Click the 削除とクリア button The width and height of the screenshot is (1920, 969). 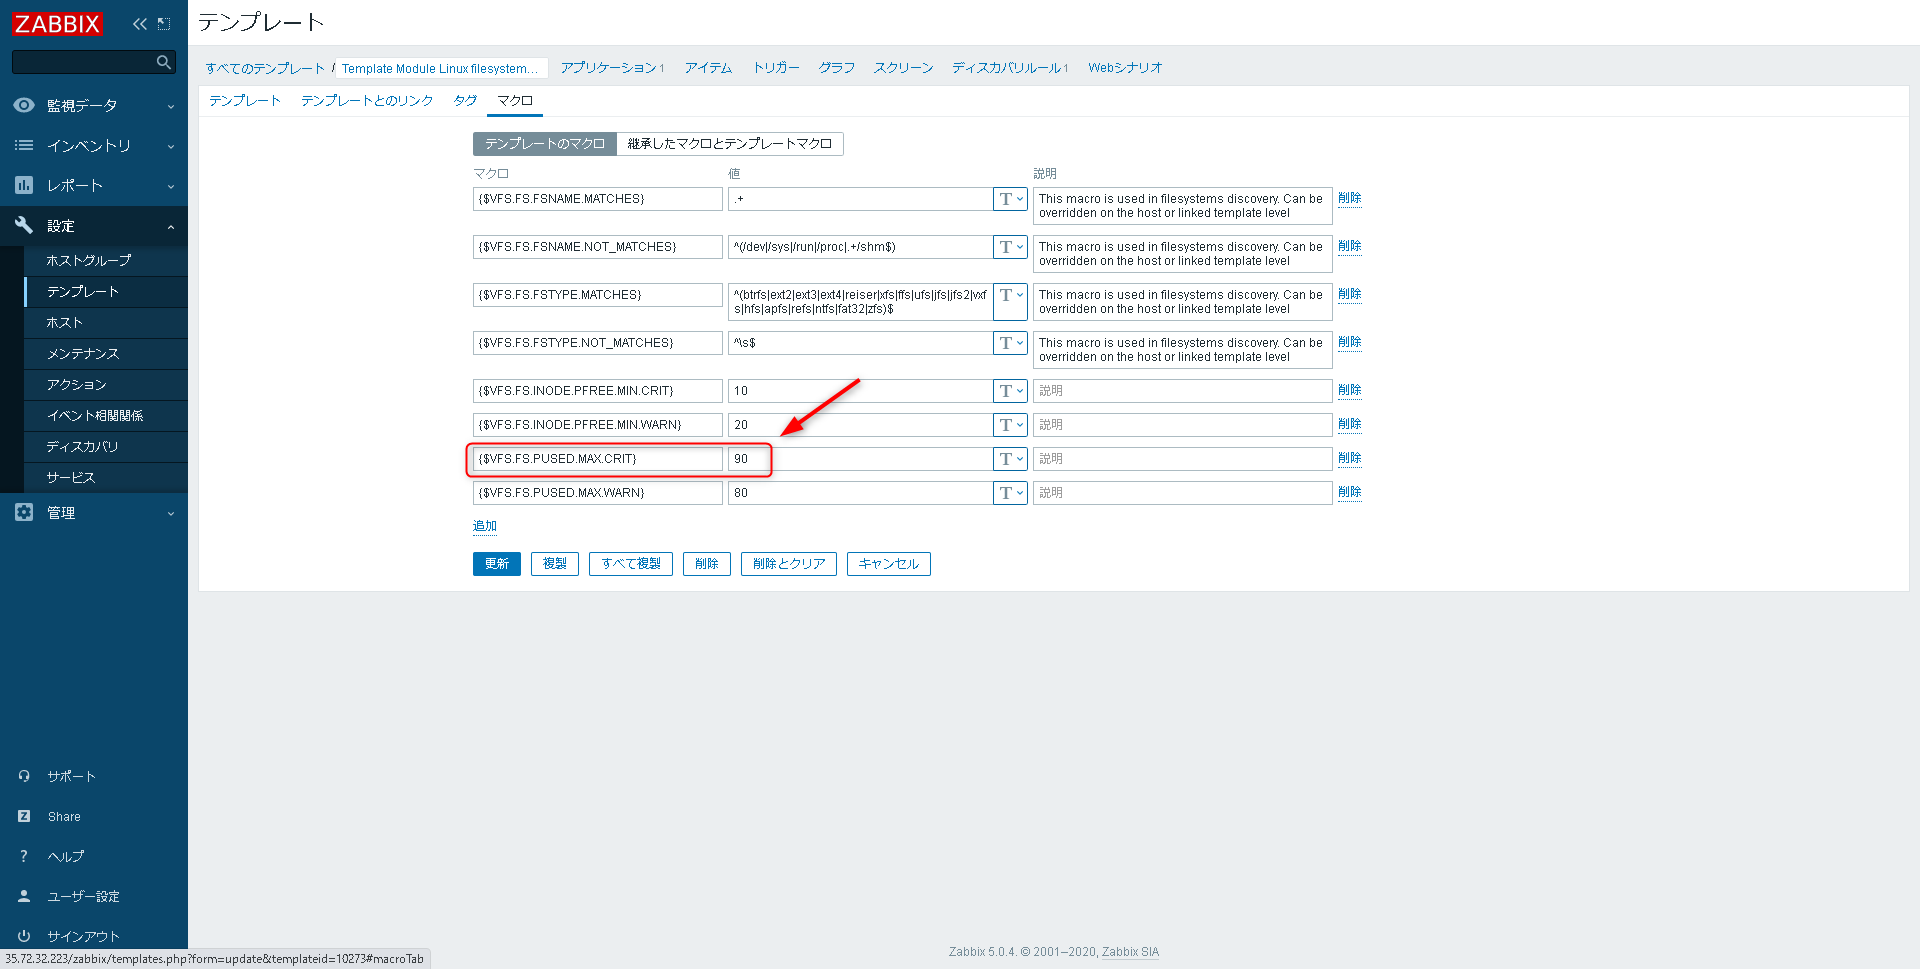coord(789,564)
